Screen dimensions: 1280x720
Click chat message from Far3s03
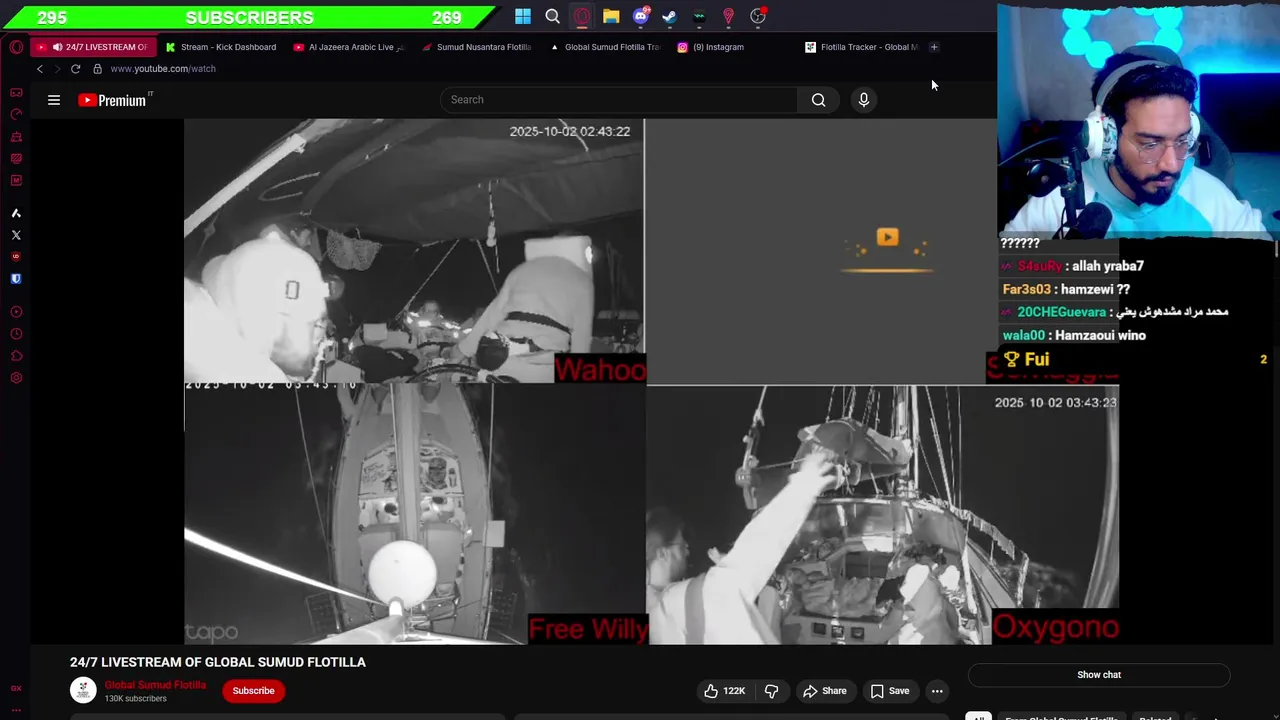point(1066,289)
